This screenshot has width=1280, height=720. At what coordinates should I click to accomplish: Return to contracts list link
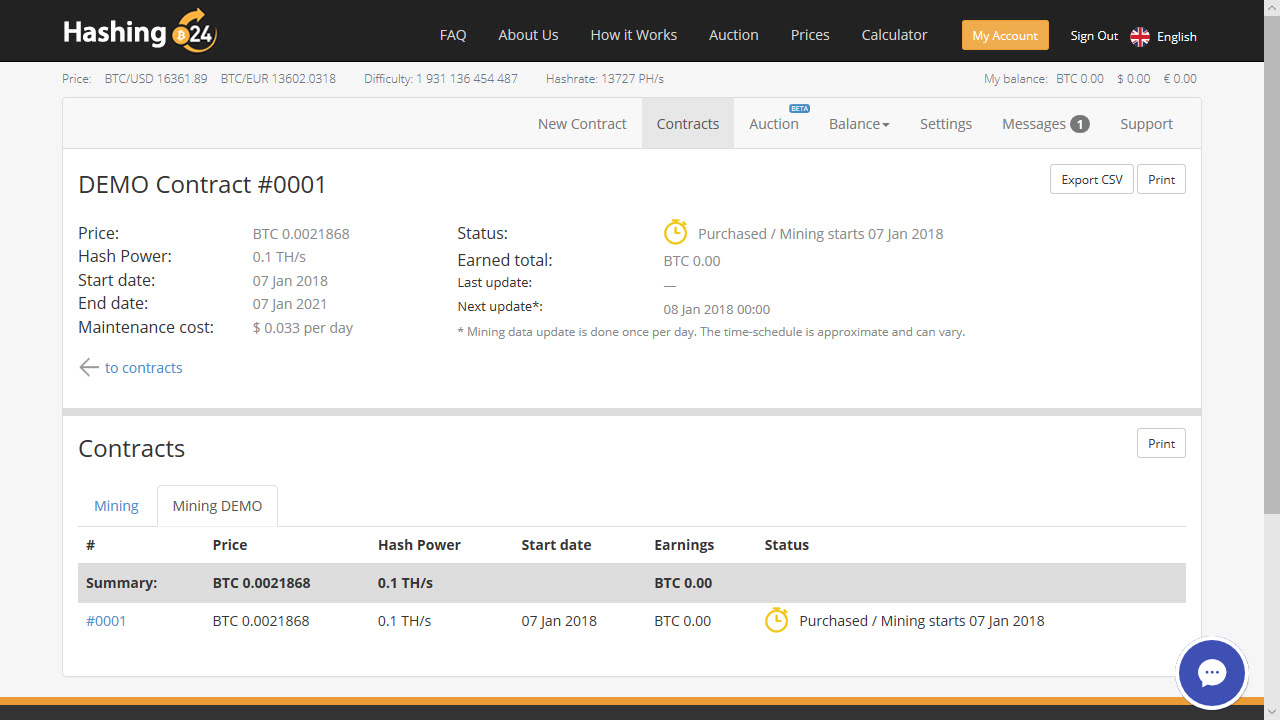click(143, 367)
